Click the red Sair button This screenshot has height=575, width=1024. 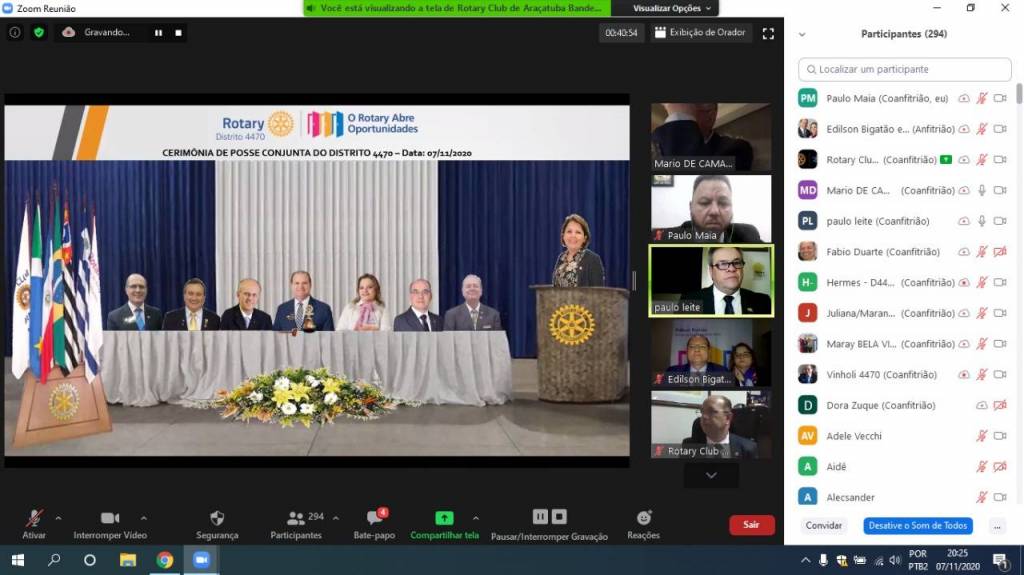751,525
